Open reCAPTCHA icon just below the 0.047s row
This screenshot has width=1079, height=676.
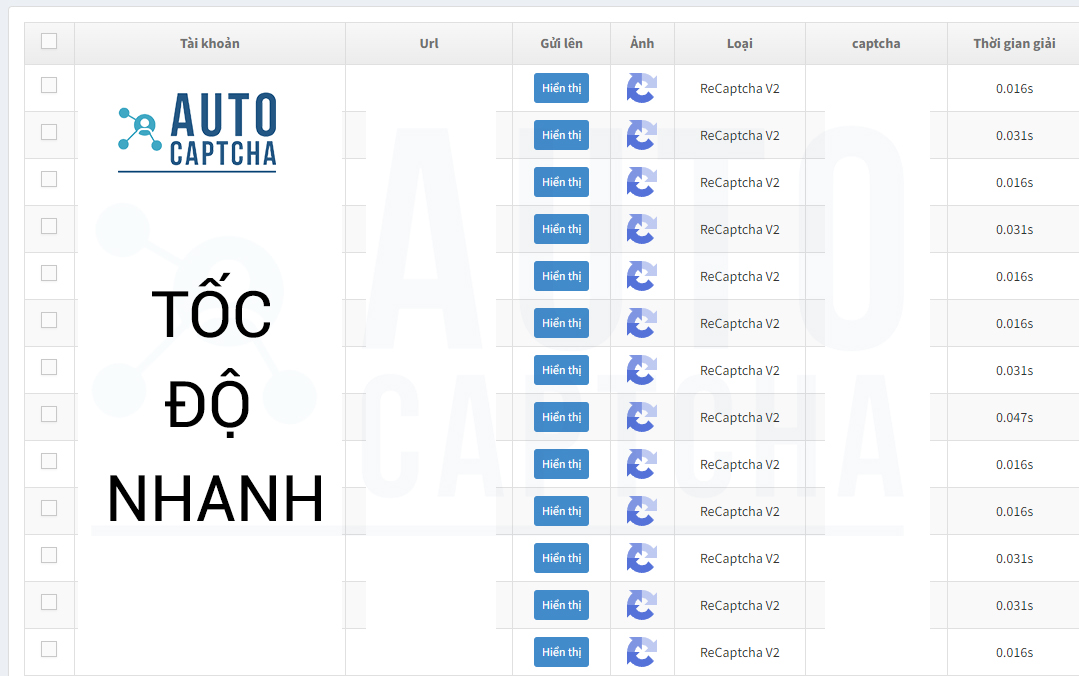coord(642,464)
